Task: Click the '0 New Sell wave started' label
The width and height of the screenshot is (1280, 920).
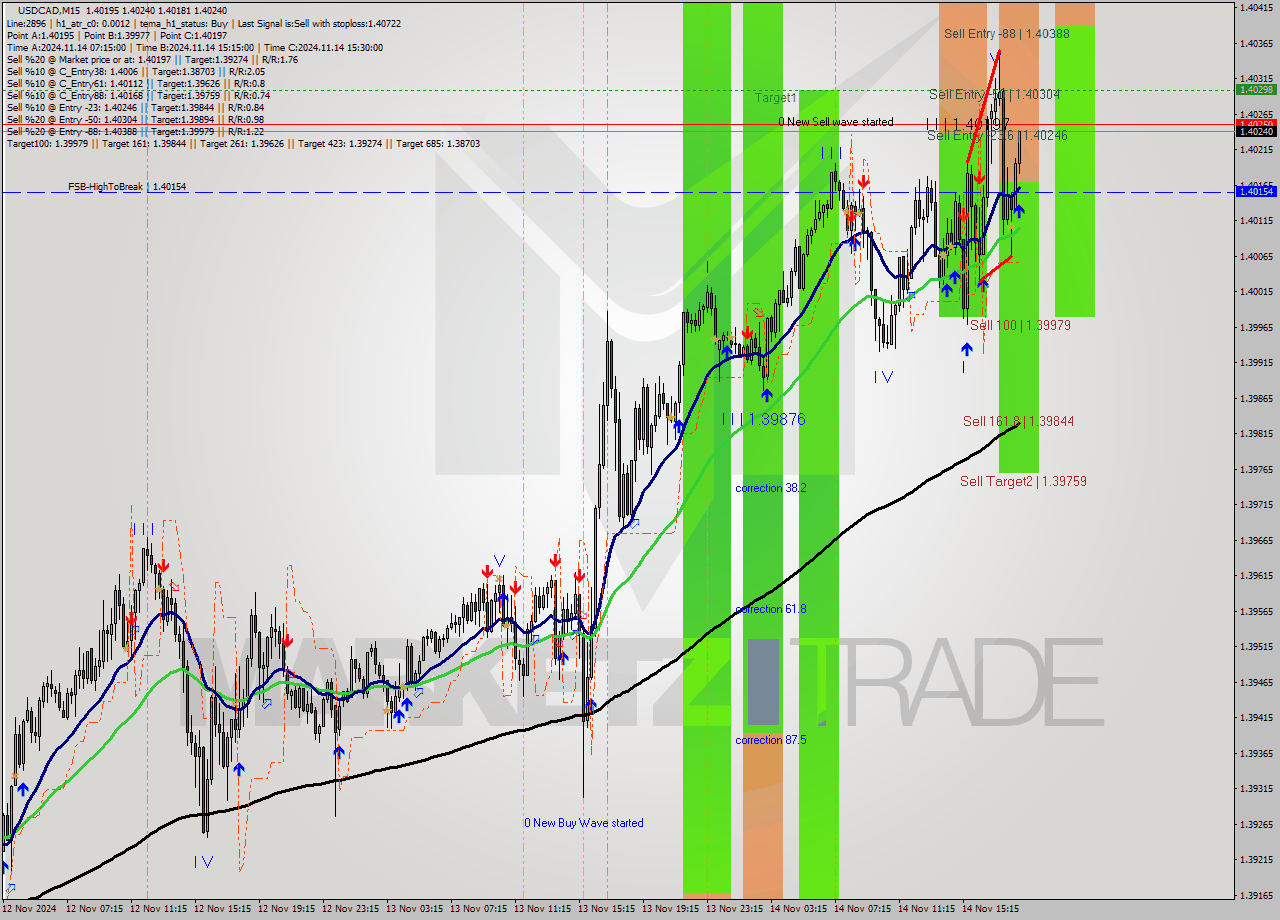Action: pos(836,122)
